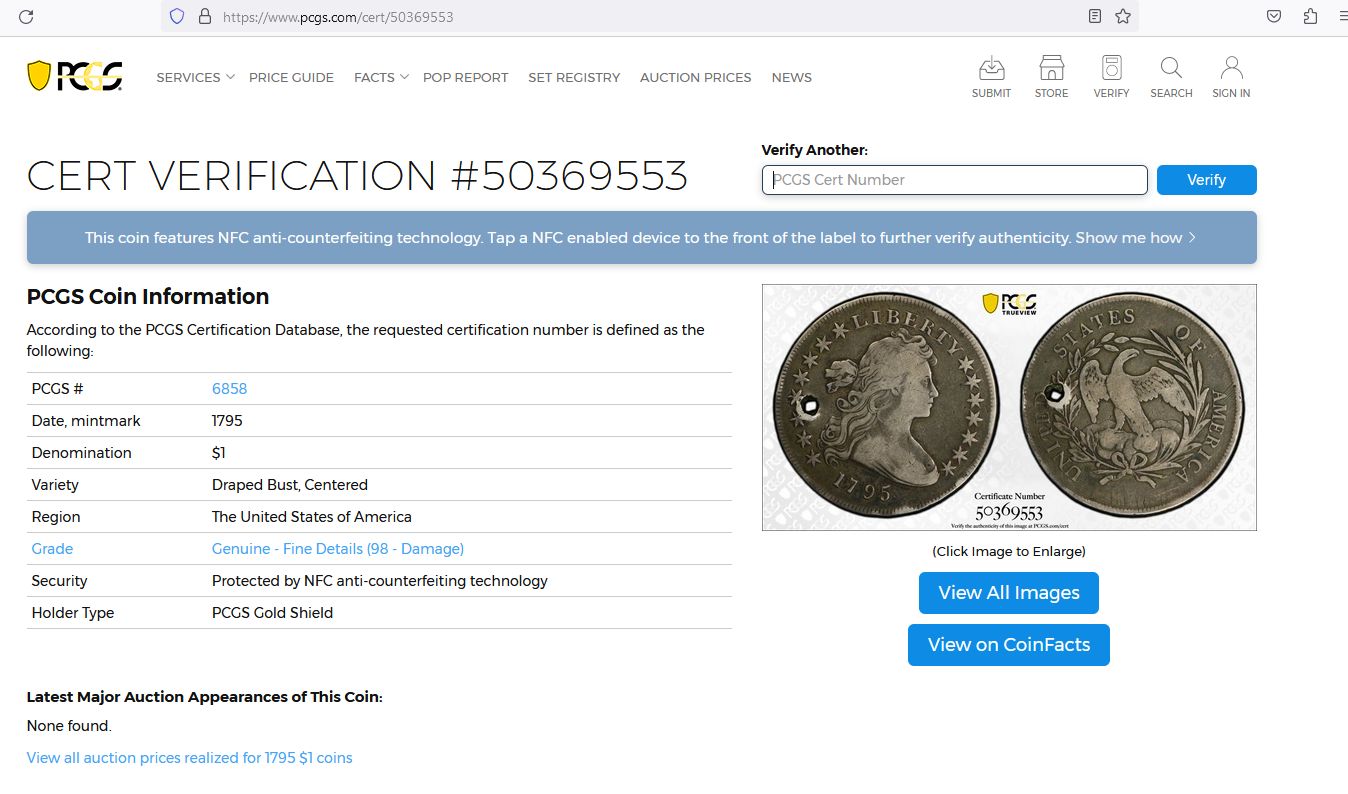Bookmark this page with the star icon
1348x794 pixels.
point(1123,16)
